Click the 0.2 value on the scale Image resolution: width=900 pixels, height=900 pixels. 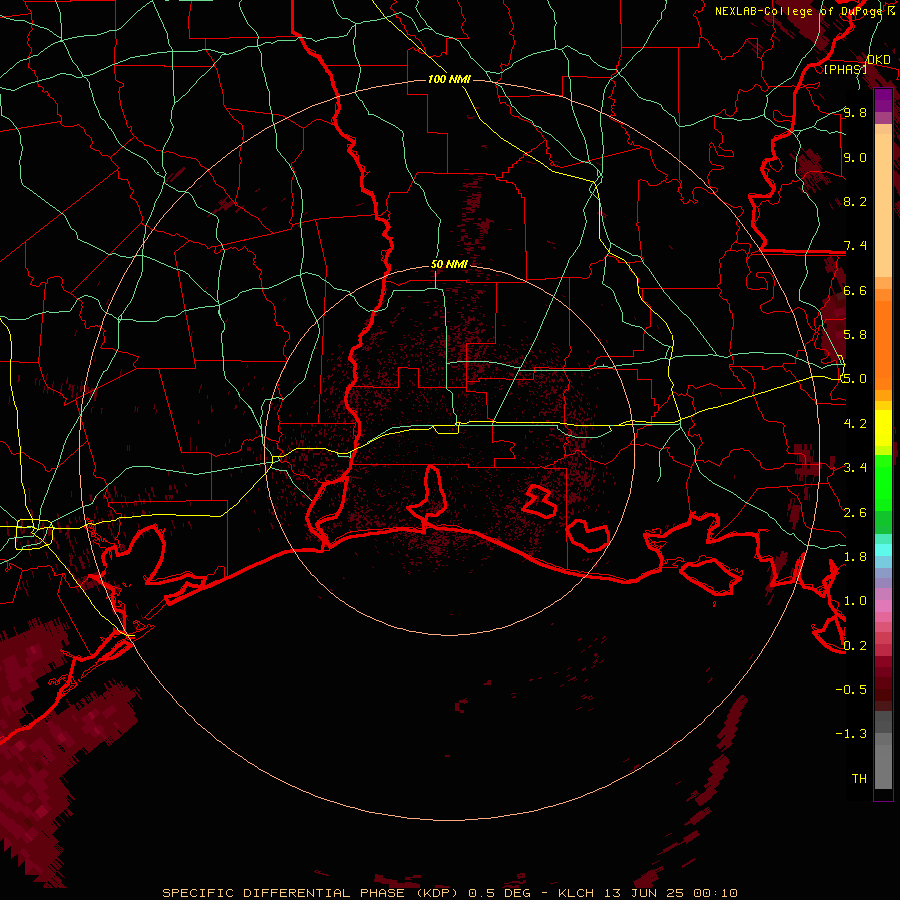point(855,646)
